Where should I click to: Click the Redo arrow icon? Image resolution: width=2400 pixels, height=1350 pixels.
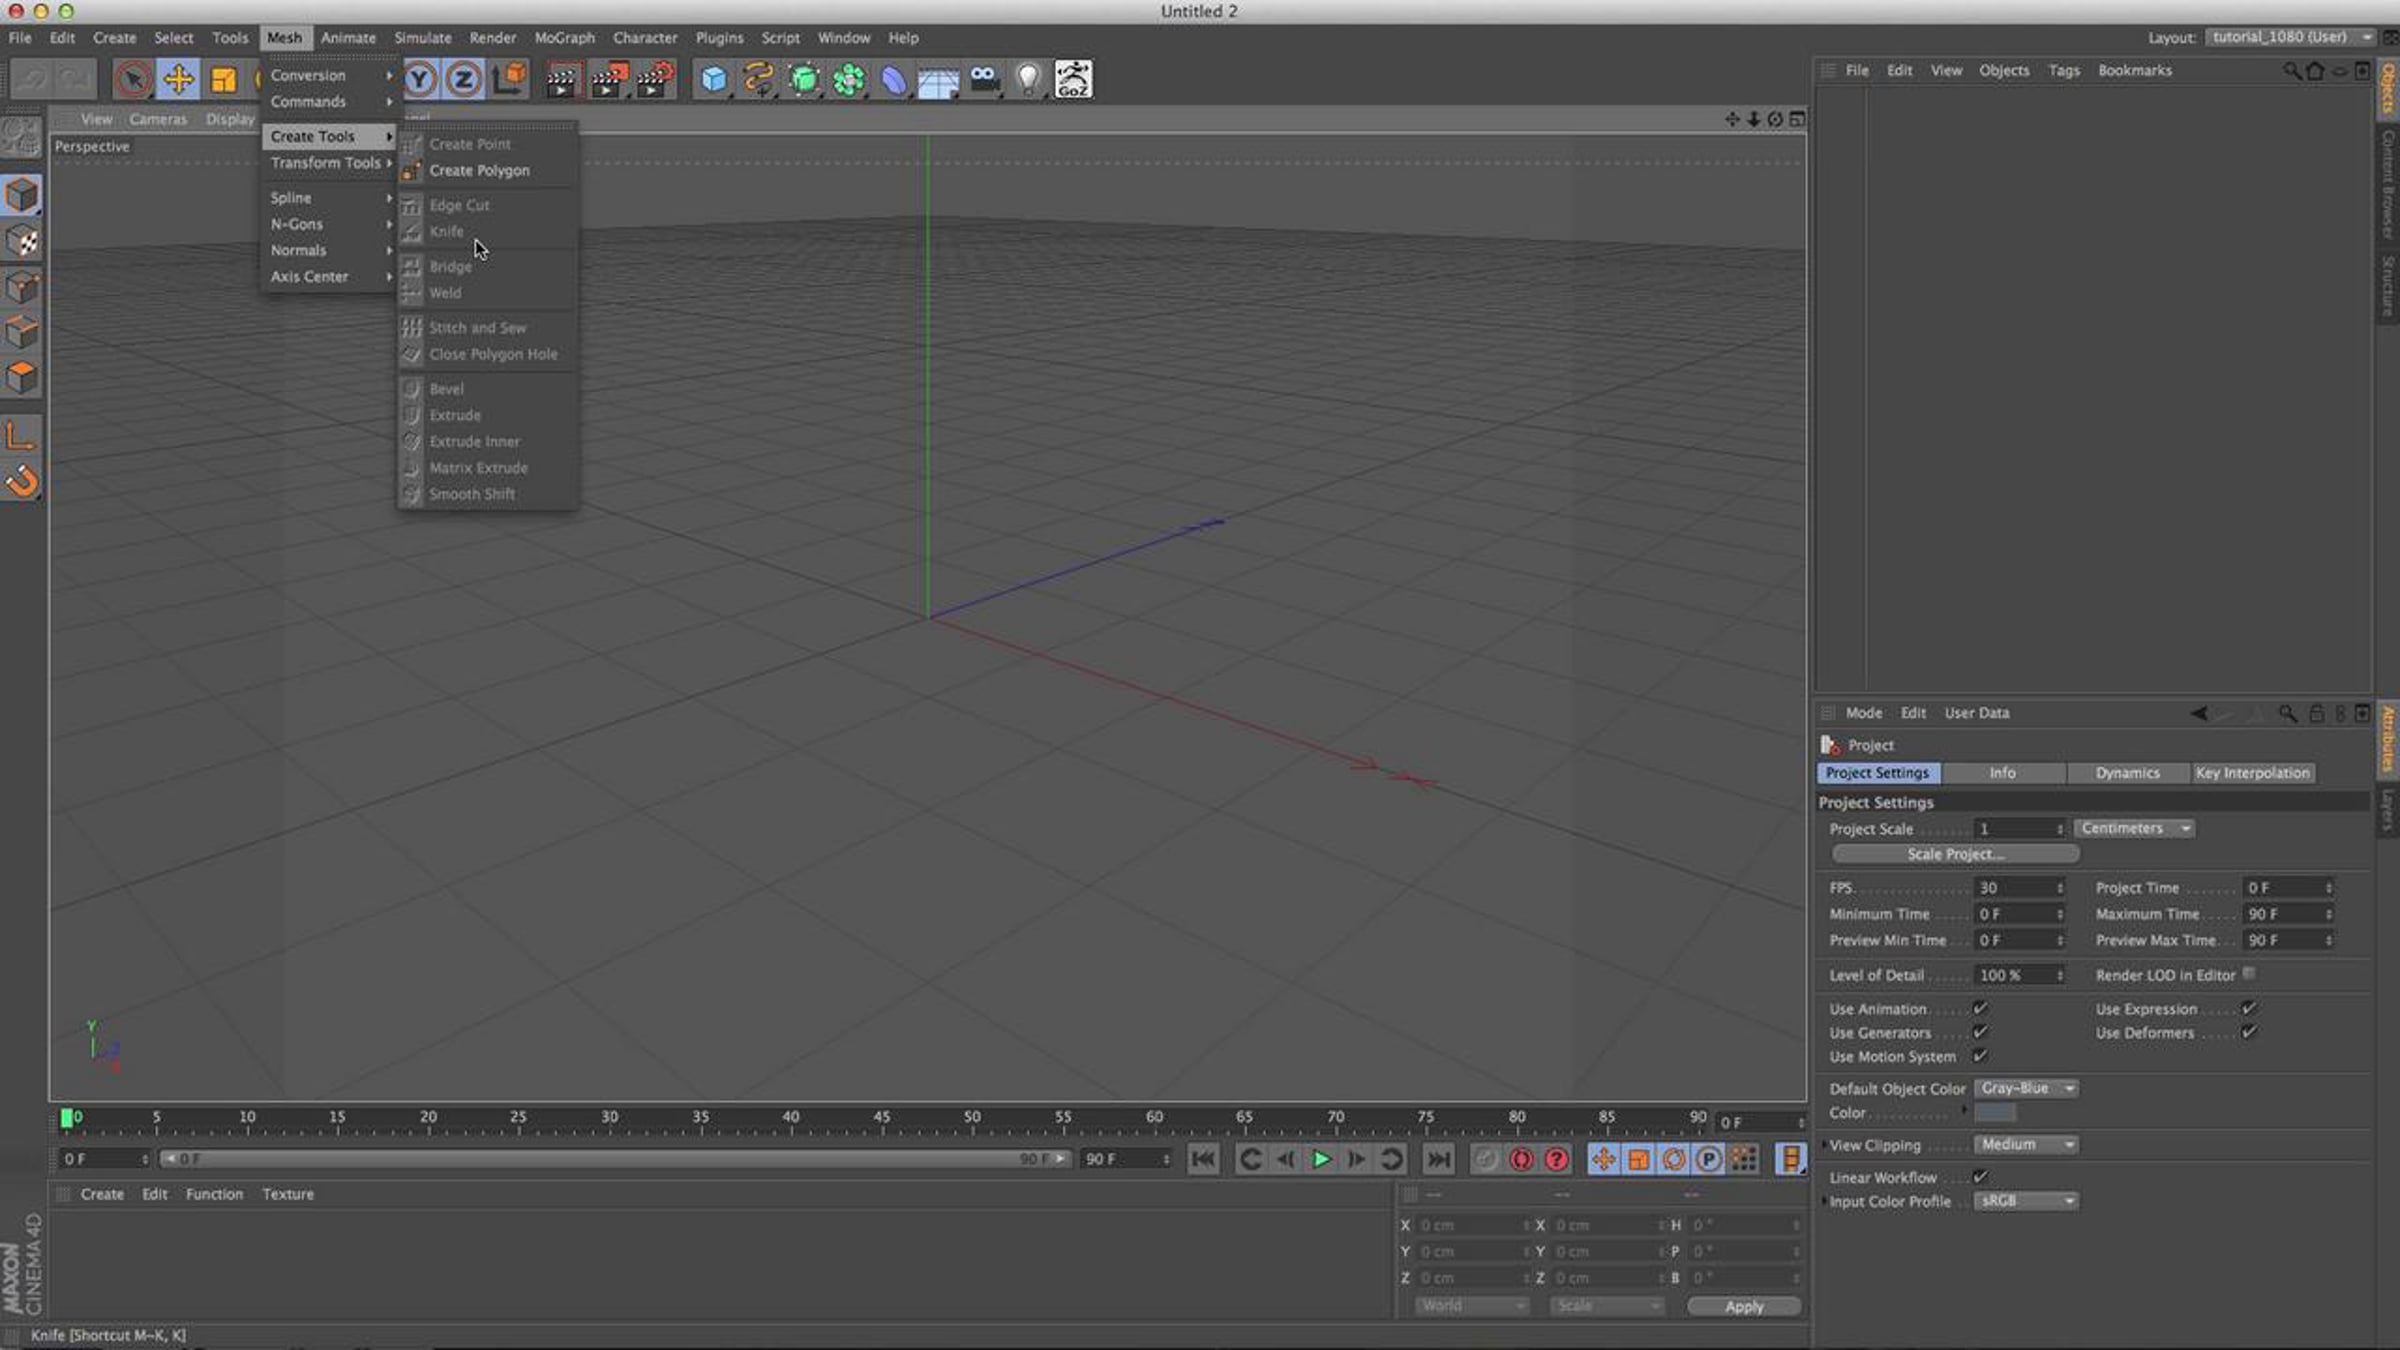[75, 79]
